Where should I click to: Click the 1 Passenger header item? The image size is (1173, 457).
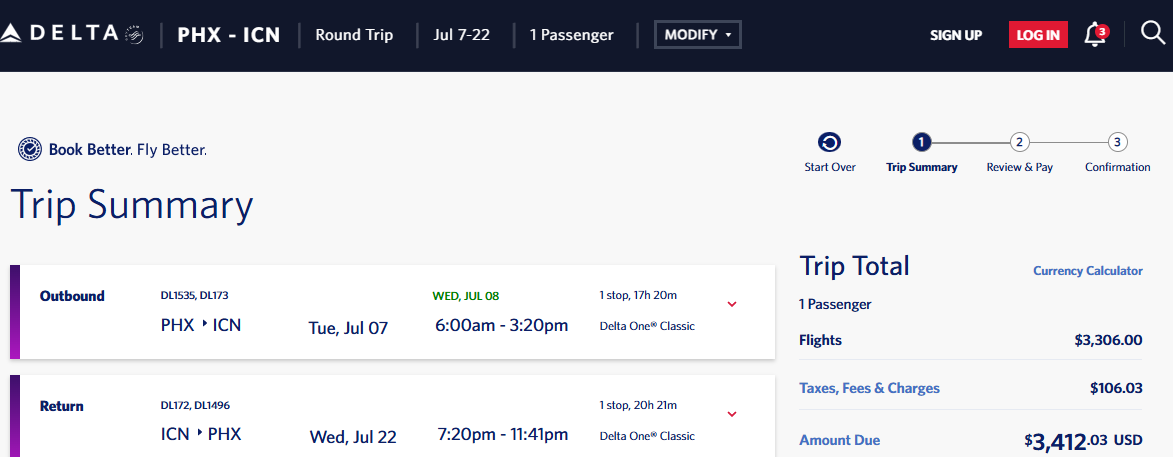tap(571, 35)
